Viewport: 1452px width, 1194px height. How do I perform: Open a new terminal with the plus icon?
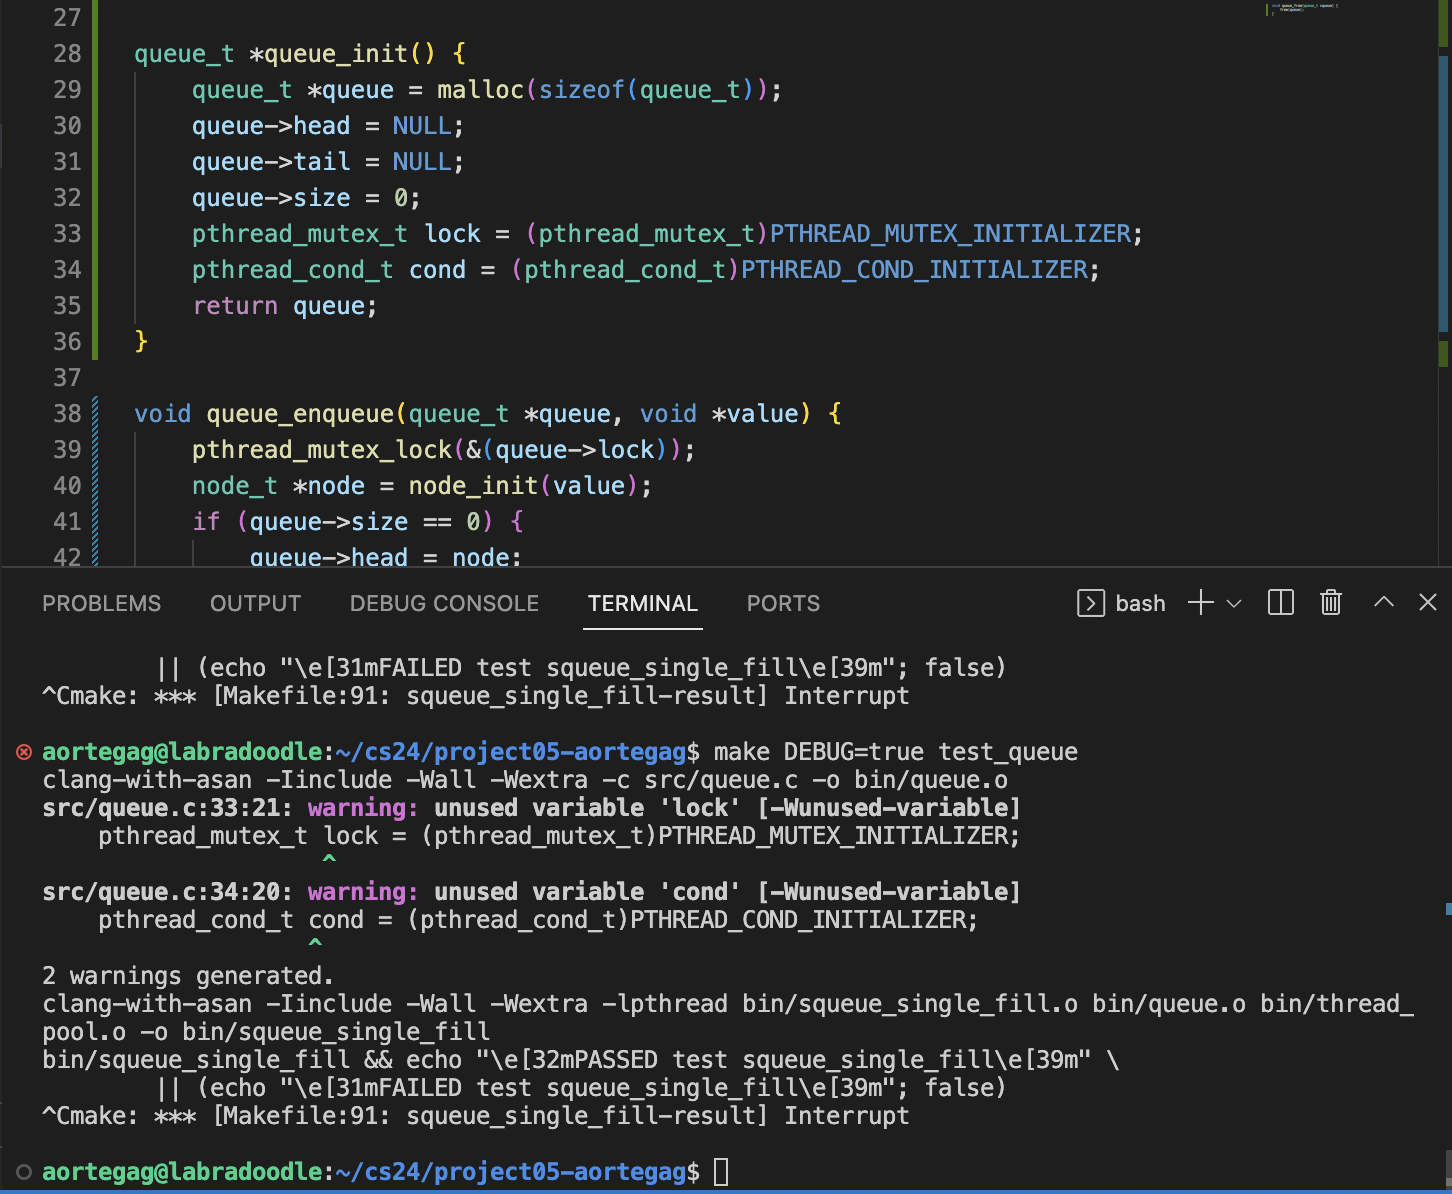point(1200,603)
